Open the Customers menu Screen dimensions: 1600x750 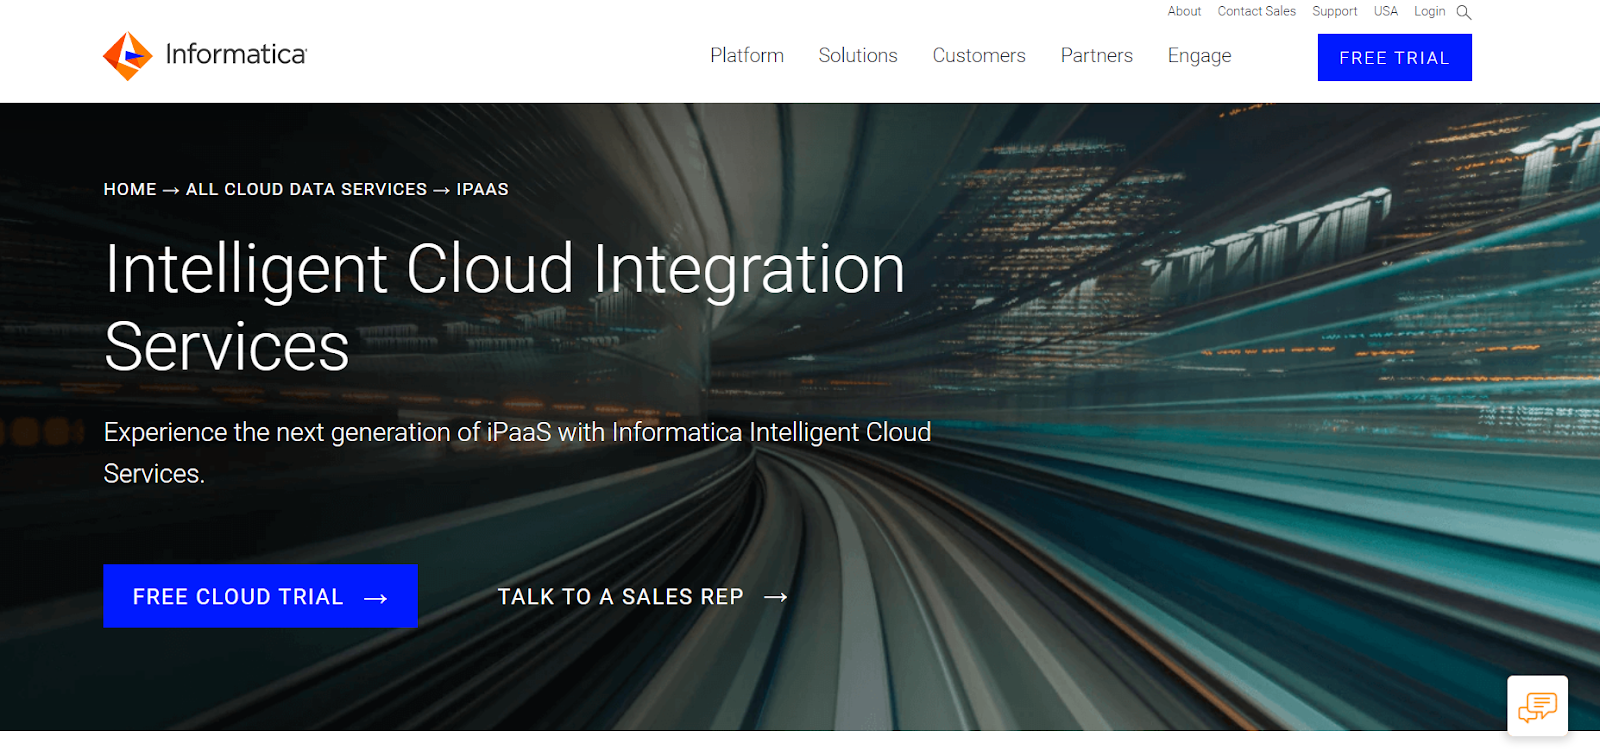tap(979, 56)
